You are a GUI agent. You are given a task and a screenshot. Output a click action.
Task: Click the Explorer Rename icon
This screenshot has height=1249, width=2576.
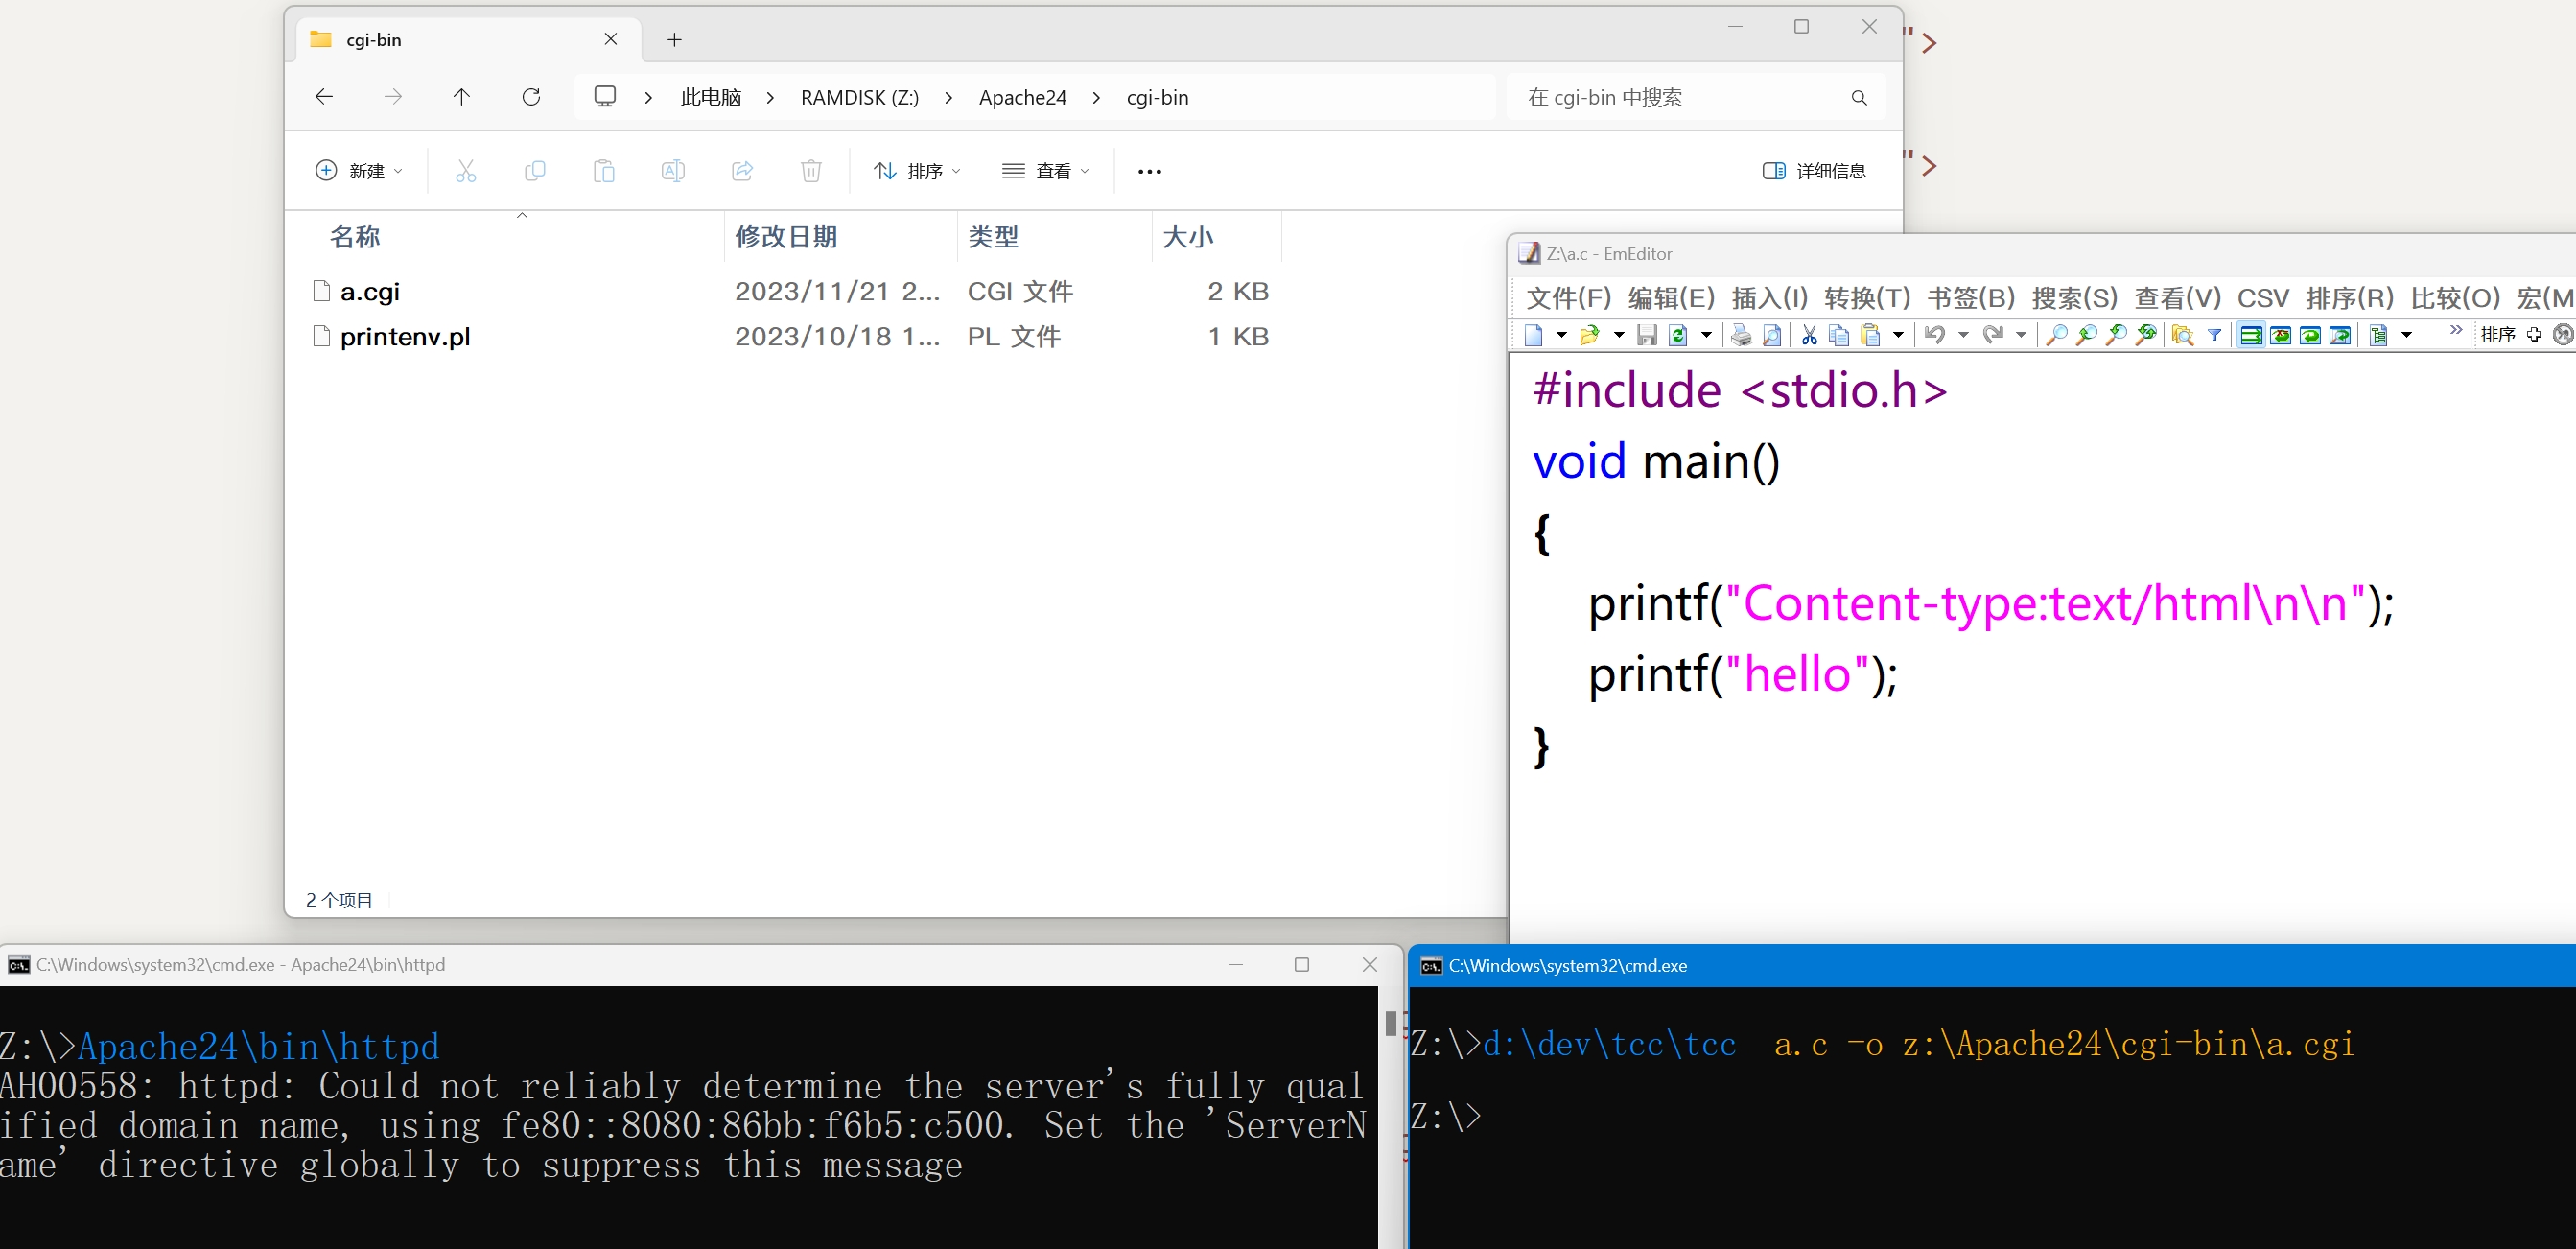point(673,171)
